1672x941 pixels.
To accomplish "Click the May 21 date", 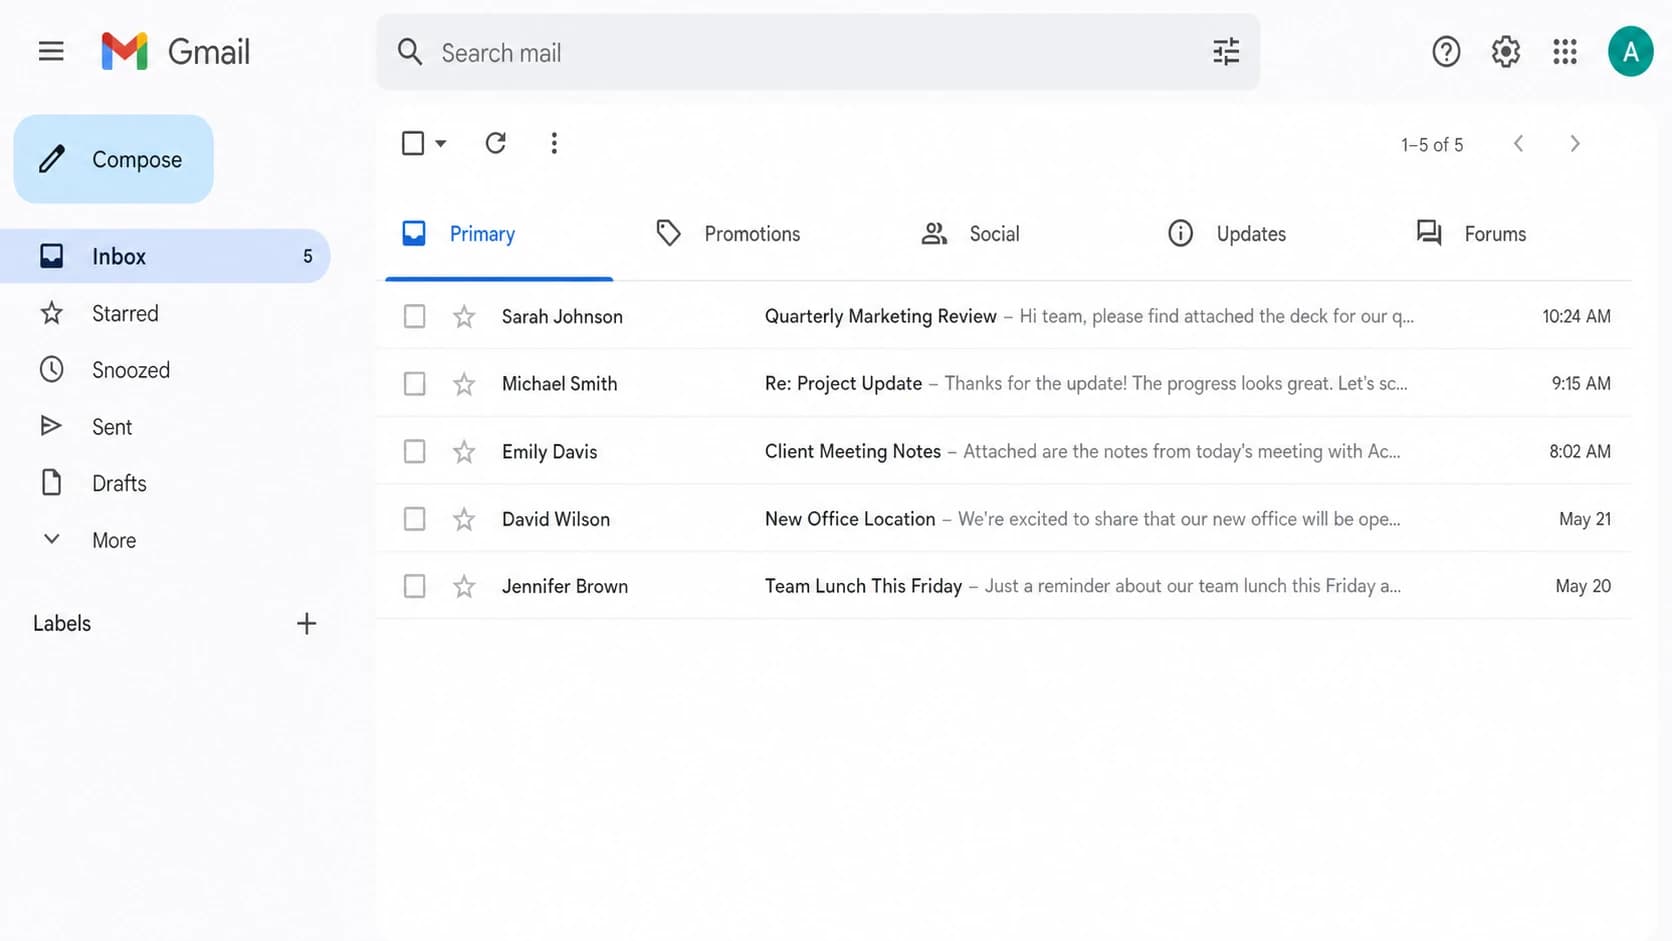I will click(x=1585, y=519).
